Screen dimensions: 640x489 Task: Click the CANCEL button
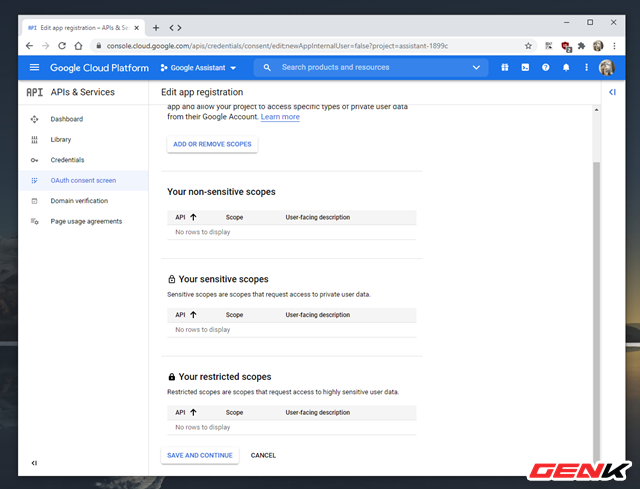coord(263,455)
